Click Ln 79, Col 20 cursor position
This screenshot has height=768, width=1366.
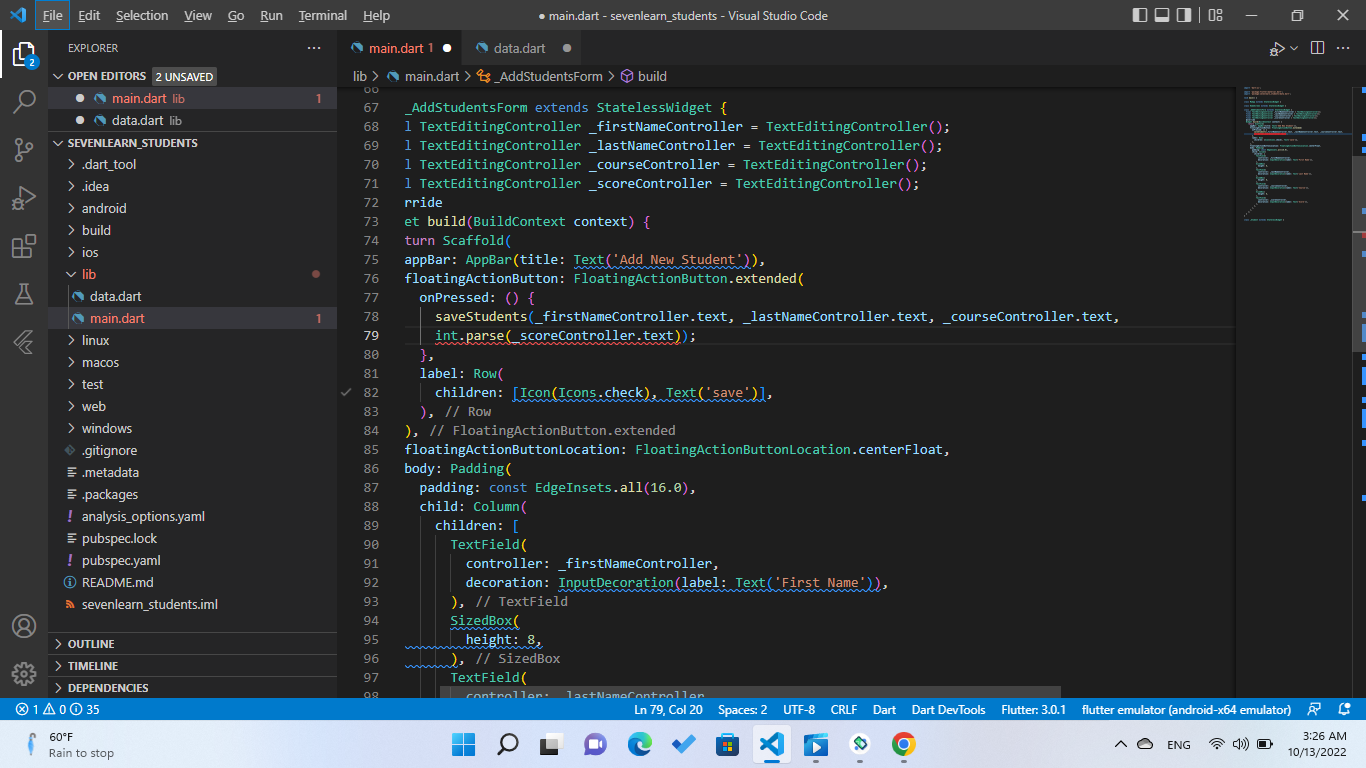(x=668, y=709)
